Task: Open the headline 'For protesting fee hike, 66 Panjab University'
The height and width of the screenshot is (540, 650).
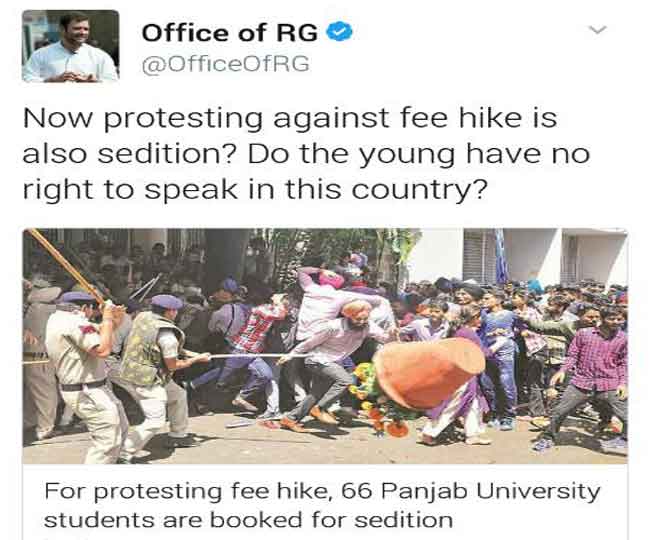Action: coord(322,492)
